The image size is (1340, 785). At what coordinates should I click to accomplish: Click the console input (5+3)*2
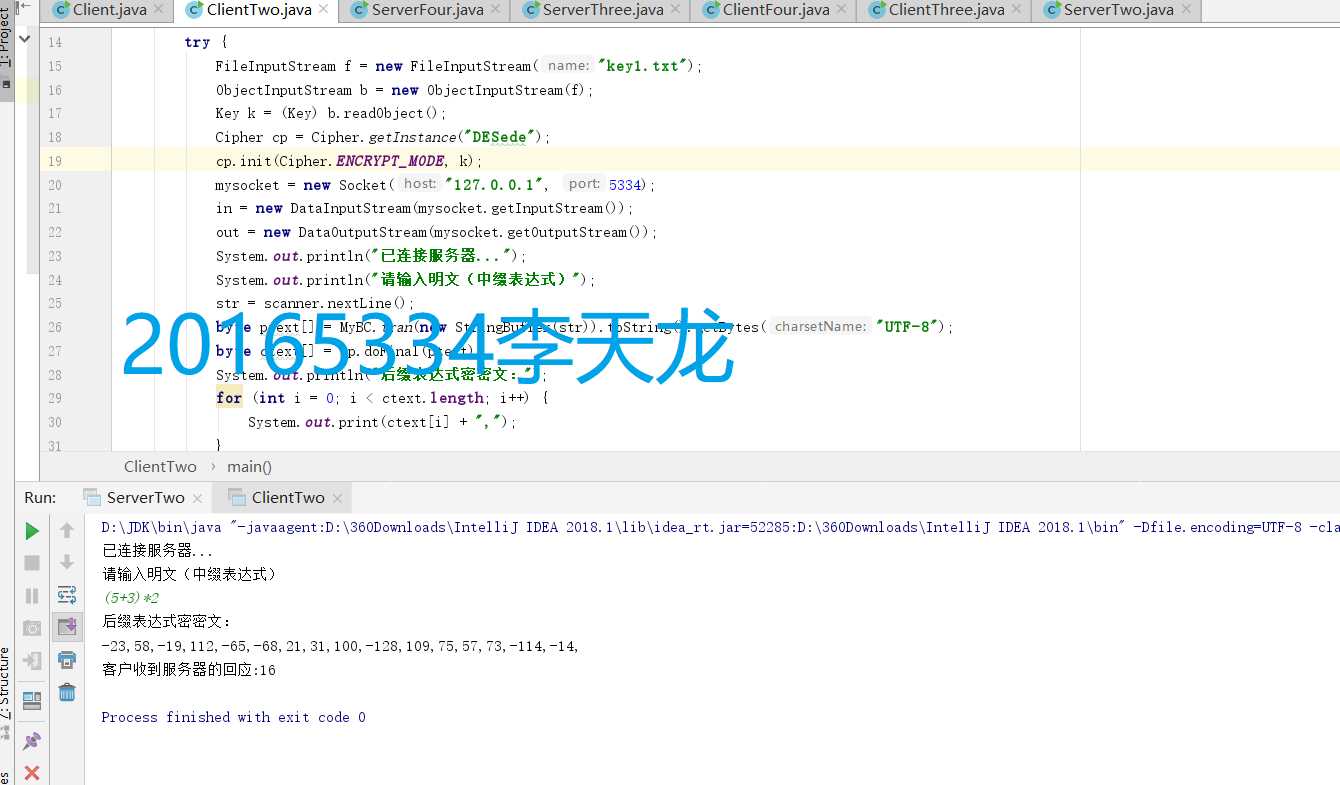tap(130, 598)
